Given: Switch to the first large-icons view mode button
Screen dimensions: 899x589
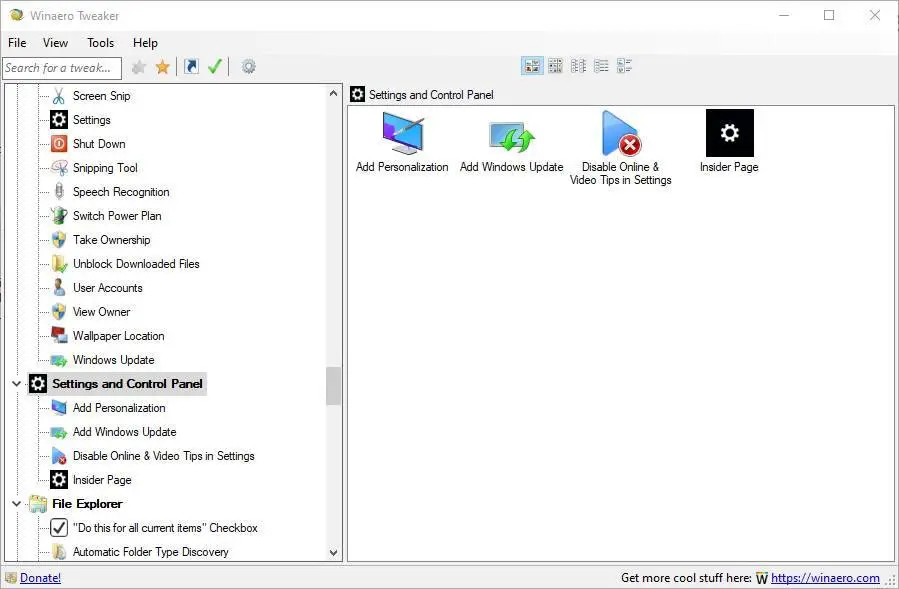Looking at the screenshot, I should click(532, 66).
